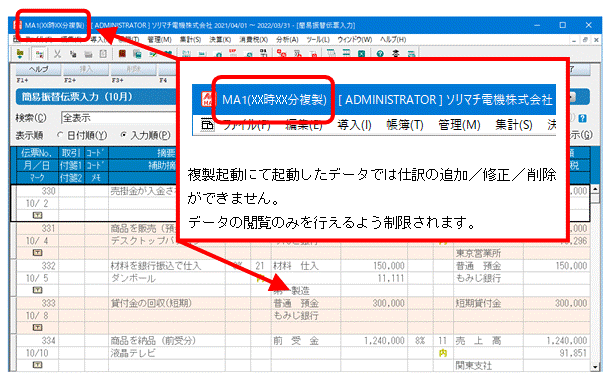The image size is (604, 373).
Task: Open the ウィンドウ(W) menu
Action: (355, 39)
